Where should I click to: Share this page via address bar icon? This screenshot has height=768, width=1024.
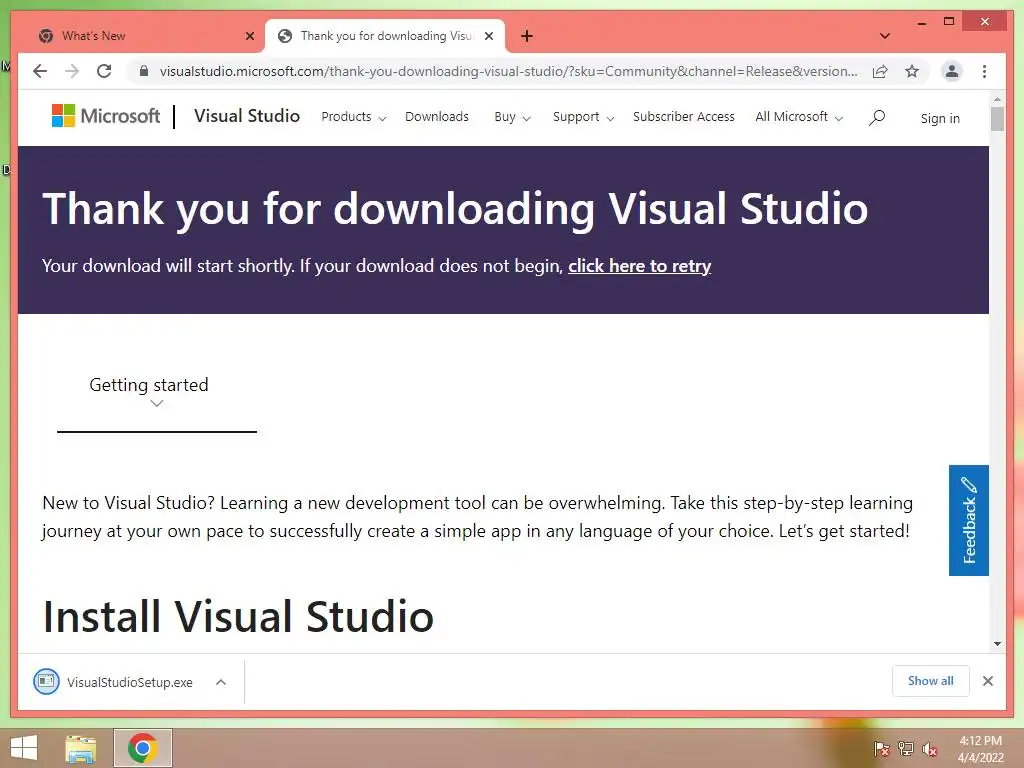coord(880,71)
